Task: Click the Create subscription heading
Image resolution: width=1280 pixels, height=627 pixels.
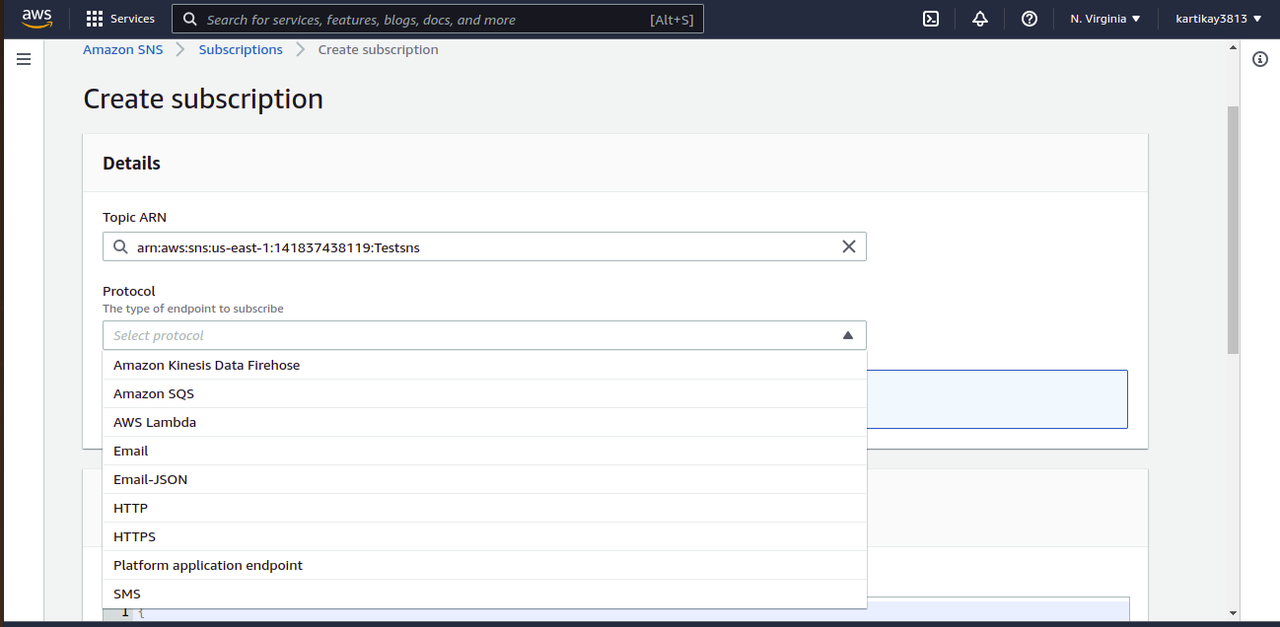Action: point(203,99)
